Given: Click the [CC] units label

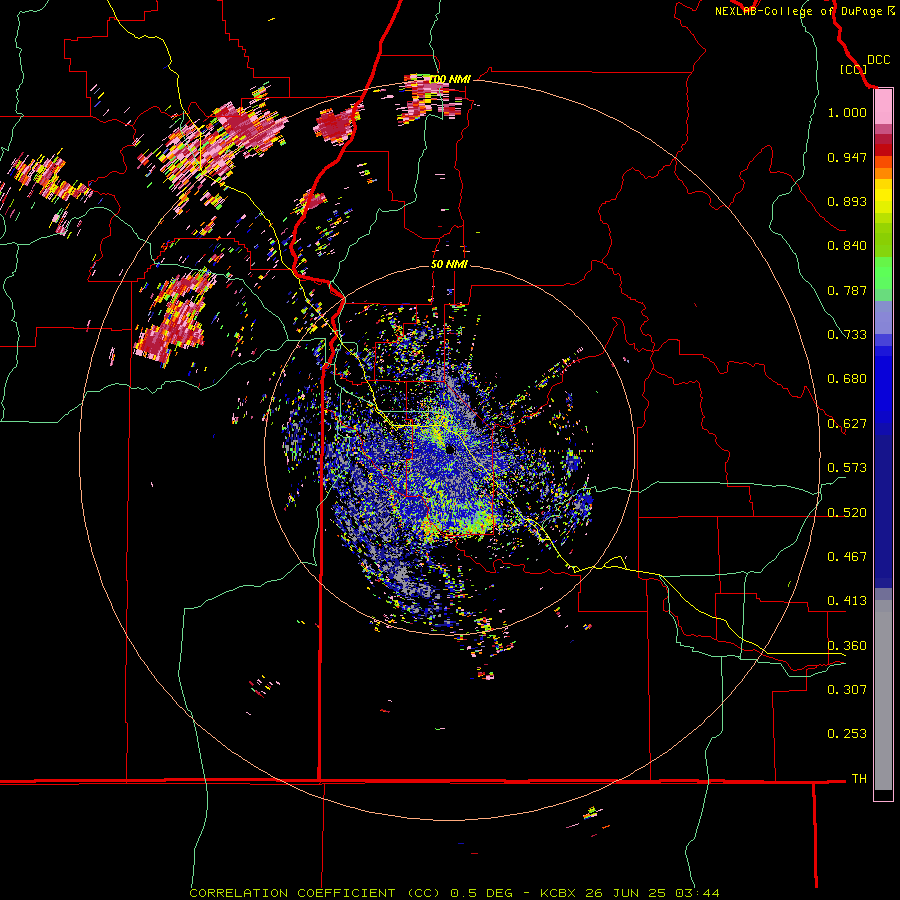Looking at the screenshot, I should click(853, 69).
